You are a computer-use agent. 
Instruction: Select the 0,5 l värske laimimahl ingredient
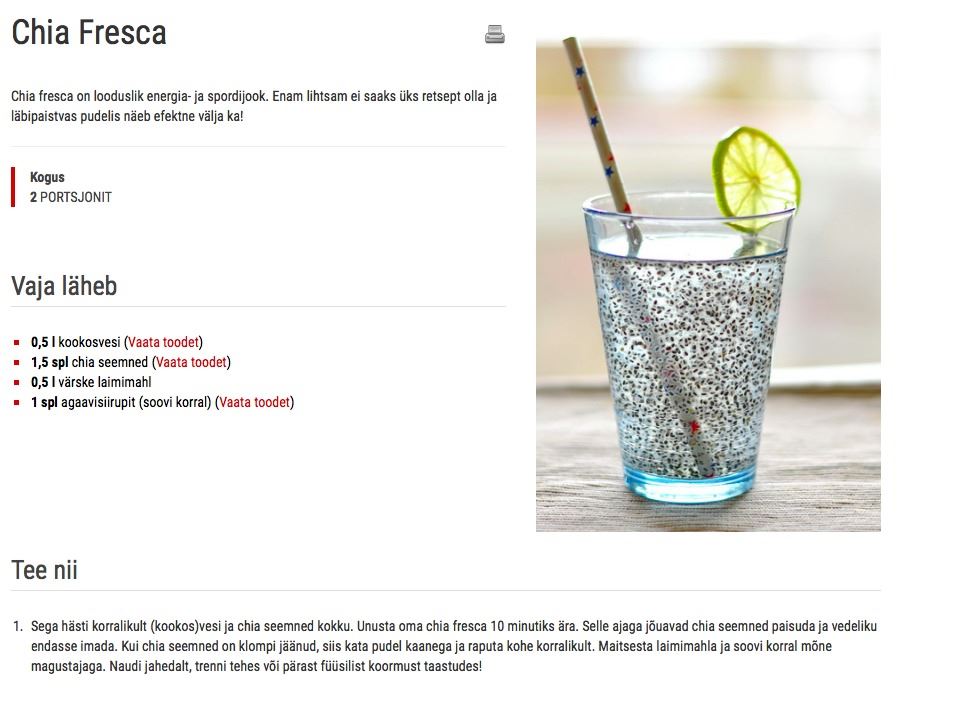(x=91, y=382)
